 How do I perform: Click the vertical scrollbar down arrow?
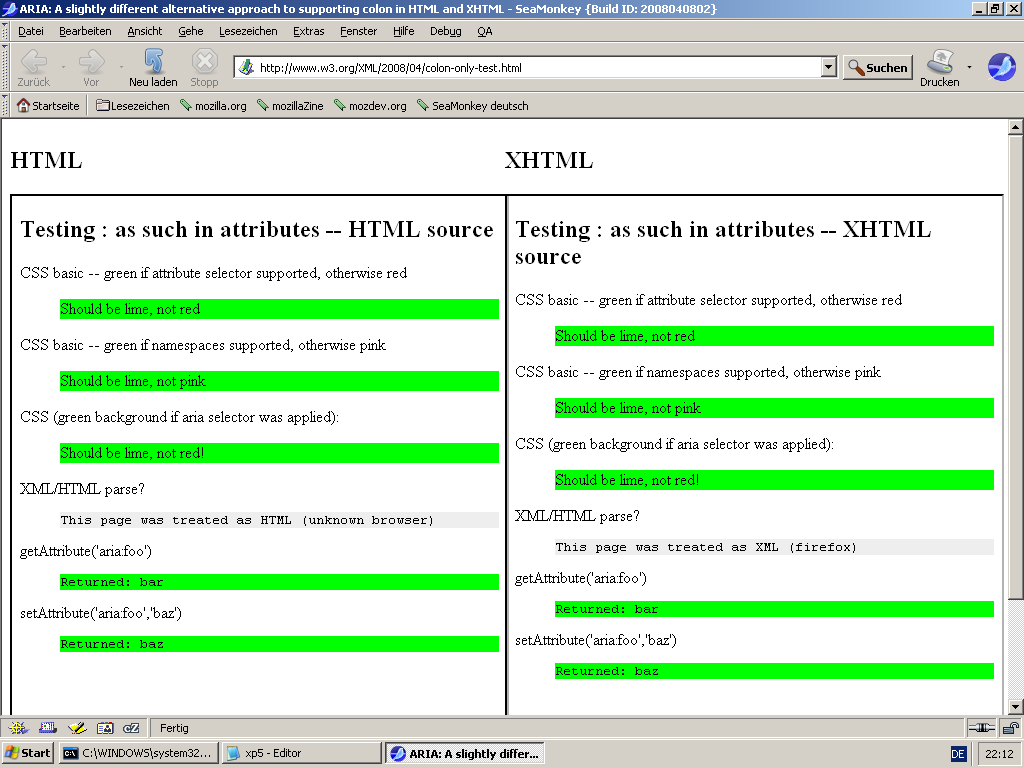pyautogui.click(x=1015, y=707)
